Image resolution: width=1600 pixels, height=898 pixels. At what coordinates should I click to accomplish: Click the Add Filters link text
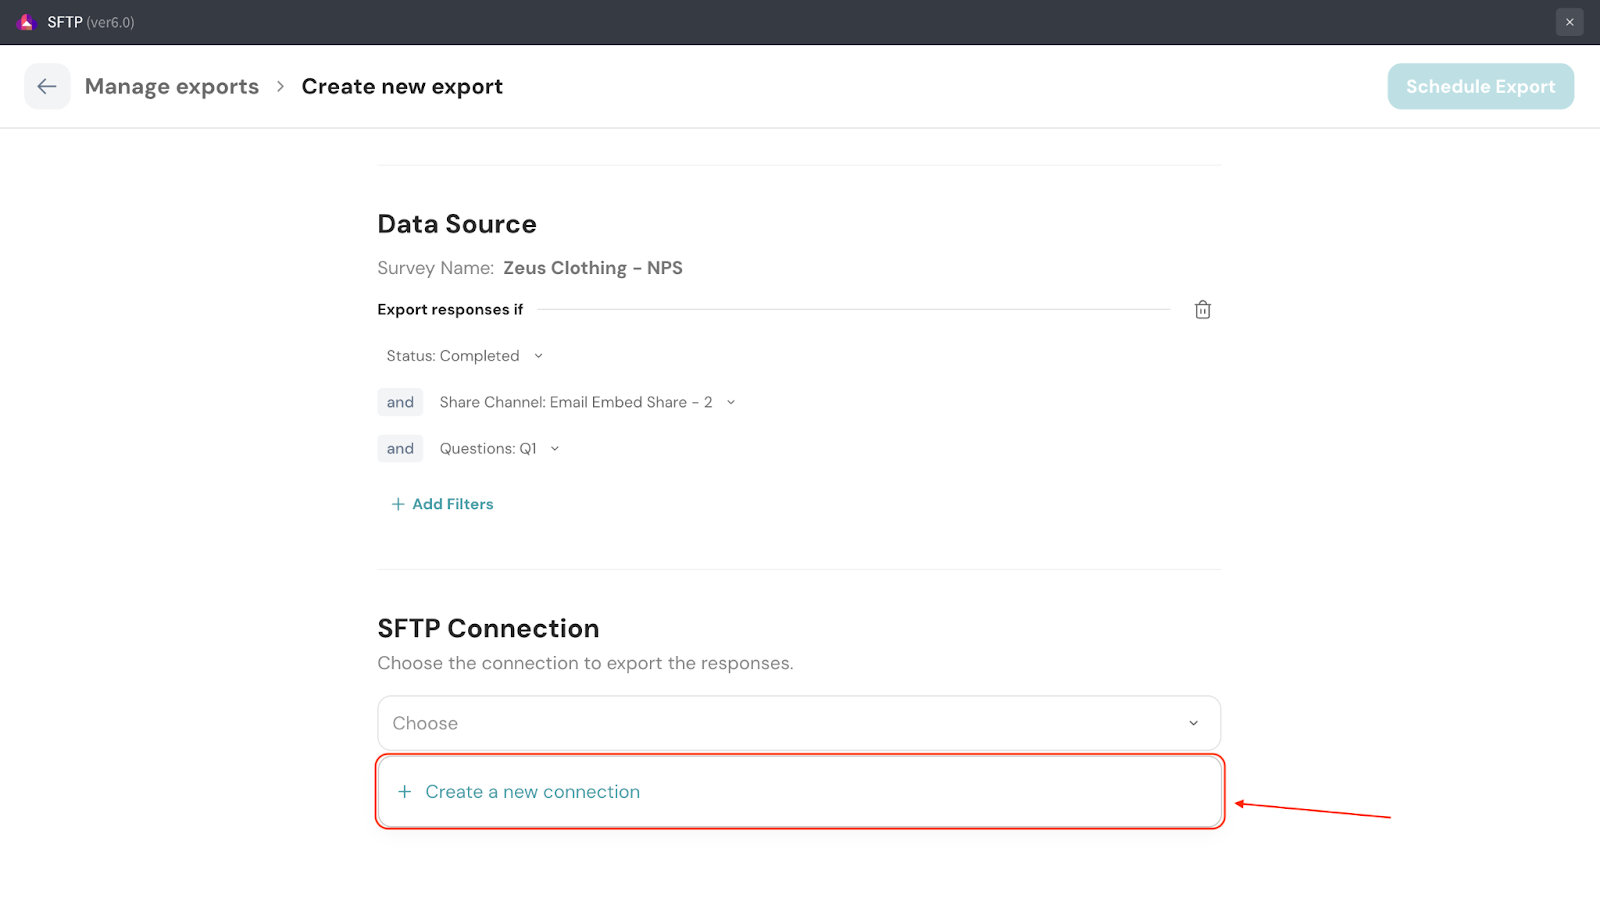tap(453, 504)
